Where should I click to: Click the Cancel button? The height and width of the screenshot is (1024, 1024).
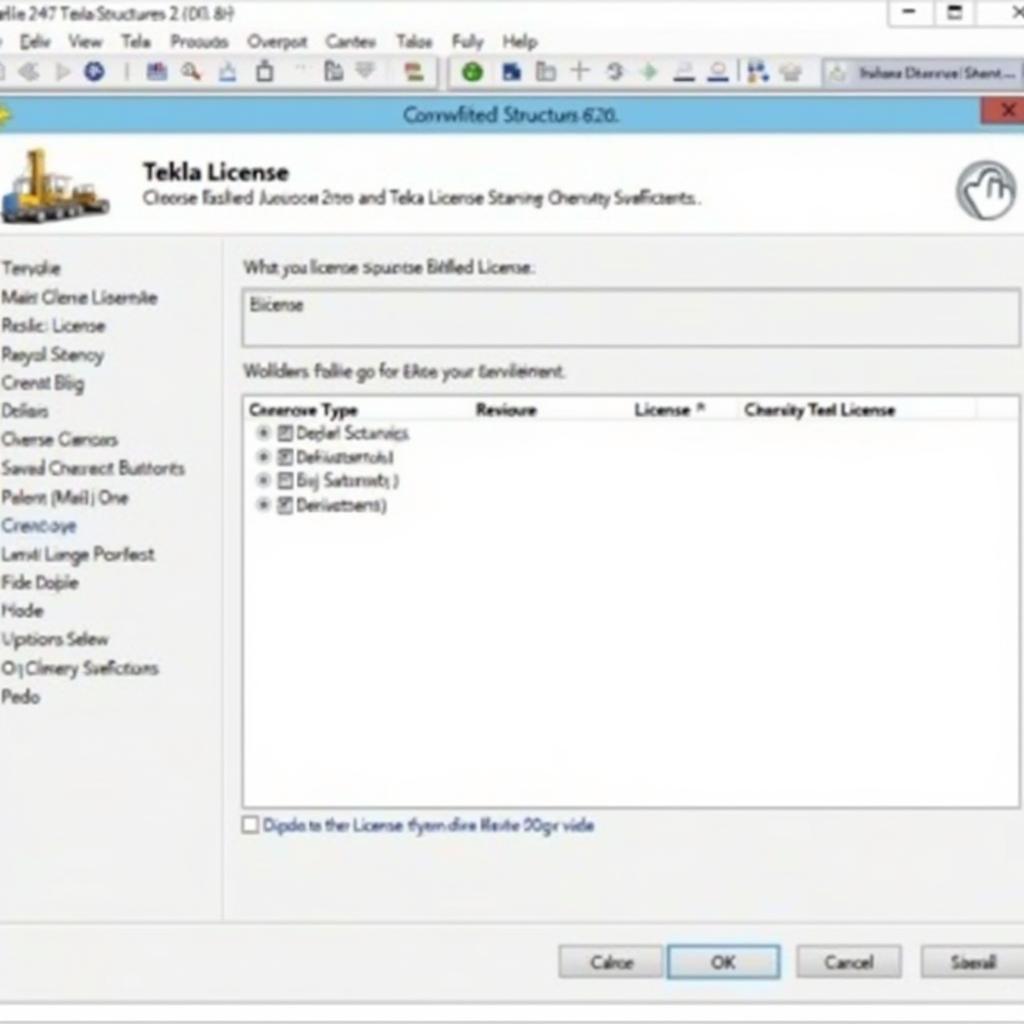[848, 962]
